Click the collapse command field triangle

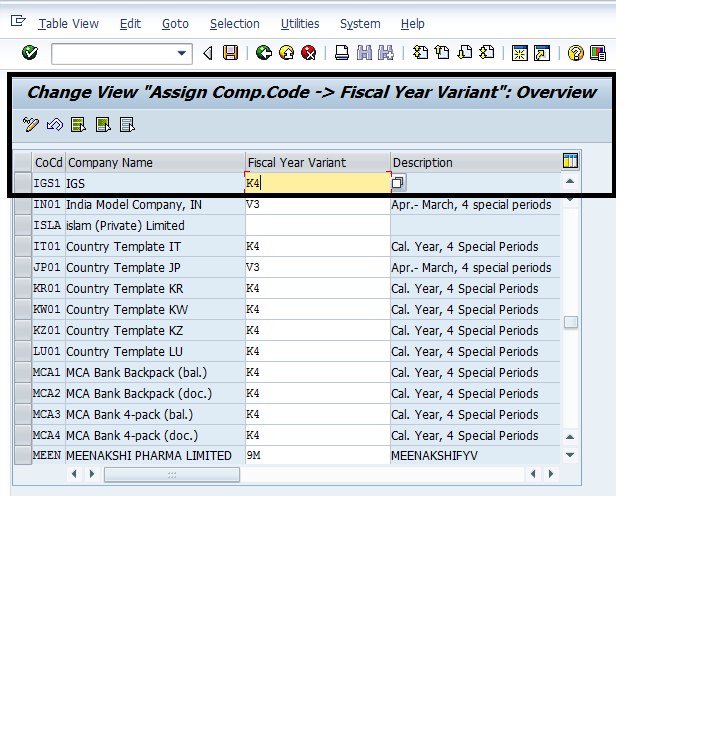208,53
